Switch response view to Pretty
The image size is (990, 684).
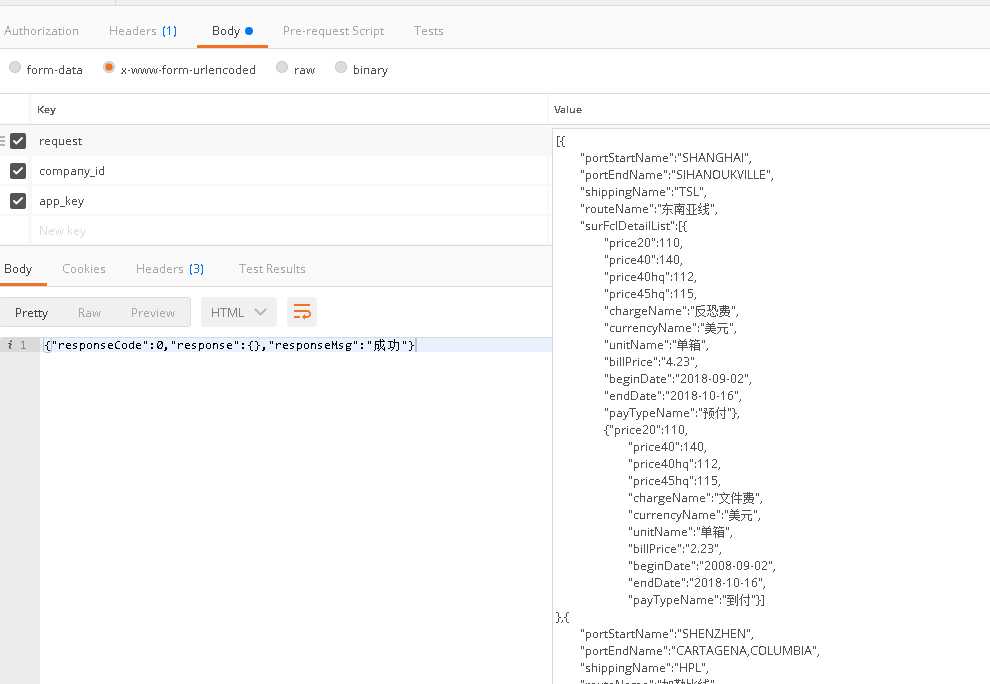point(32,313)
